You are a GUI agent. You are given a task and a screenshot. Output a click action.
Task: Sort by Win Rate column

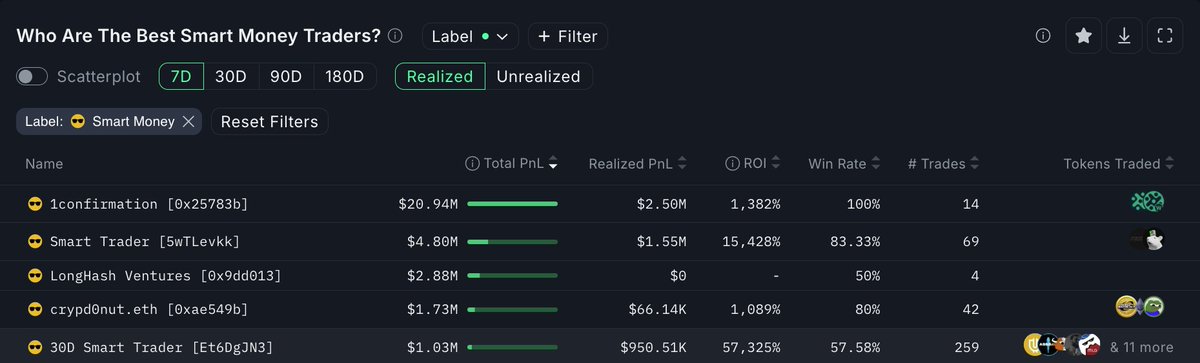[x=845, y=164]
